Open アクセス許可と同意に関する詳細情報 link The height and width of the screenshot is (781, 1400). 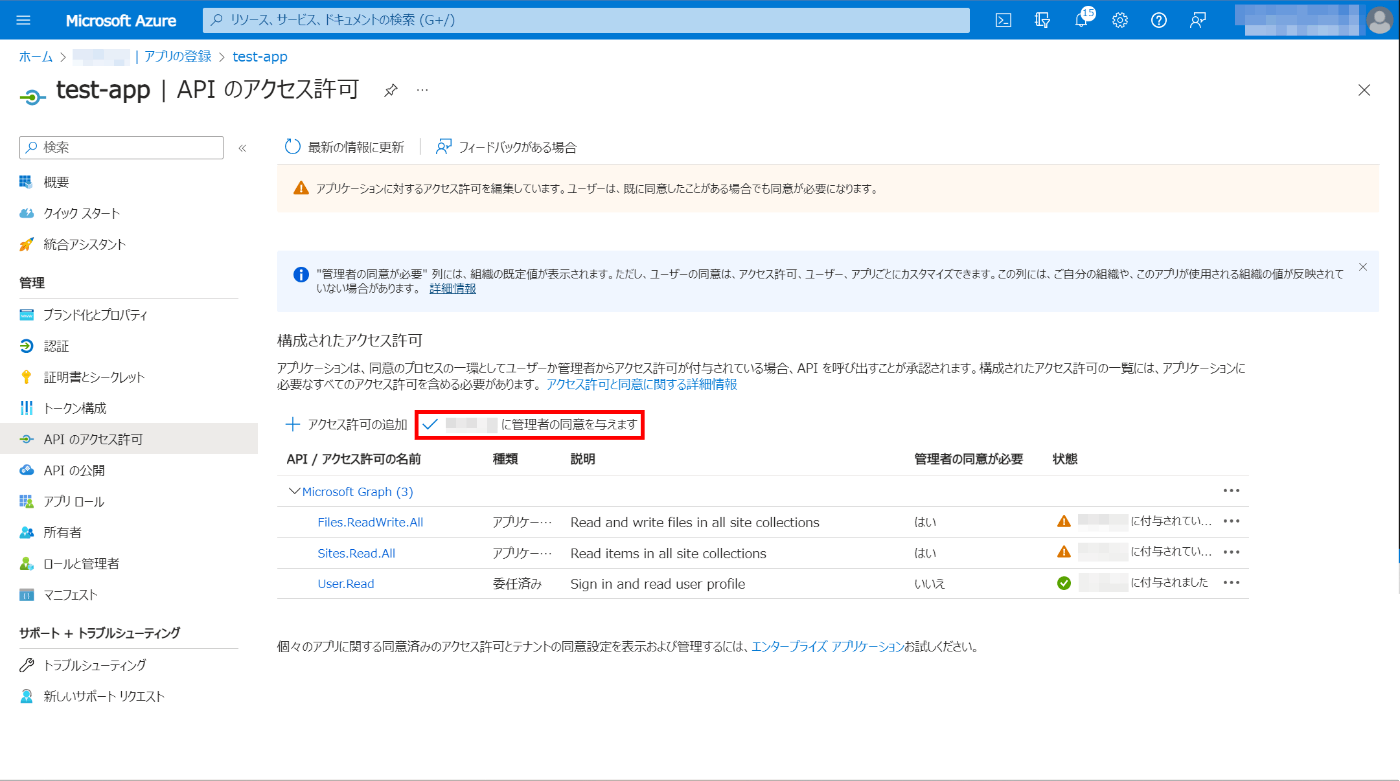pyautogui.click(x=641, y=384)
